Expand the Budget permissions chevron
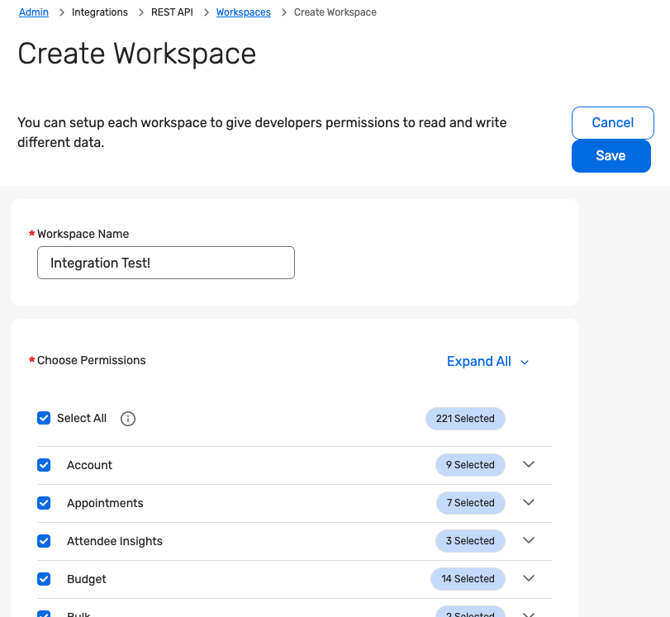The image size is (670, 617). (x=529, y=579)
